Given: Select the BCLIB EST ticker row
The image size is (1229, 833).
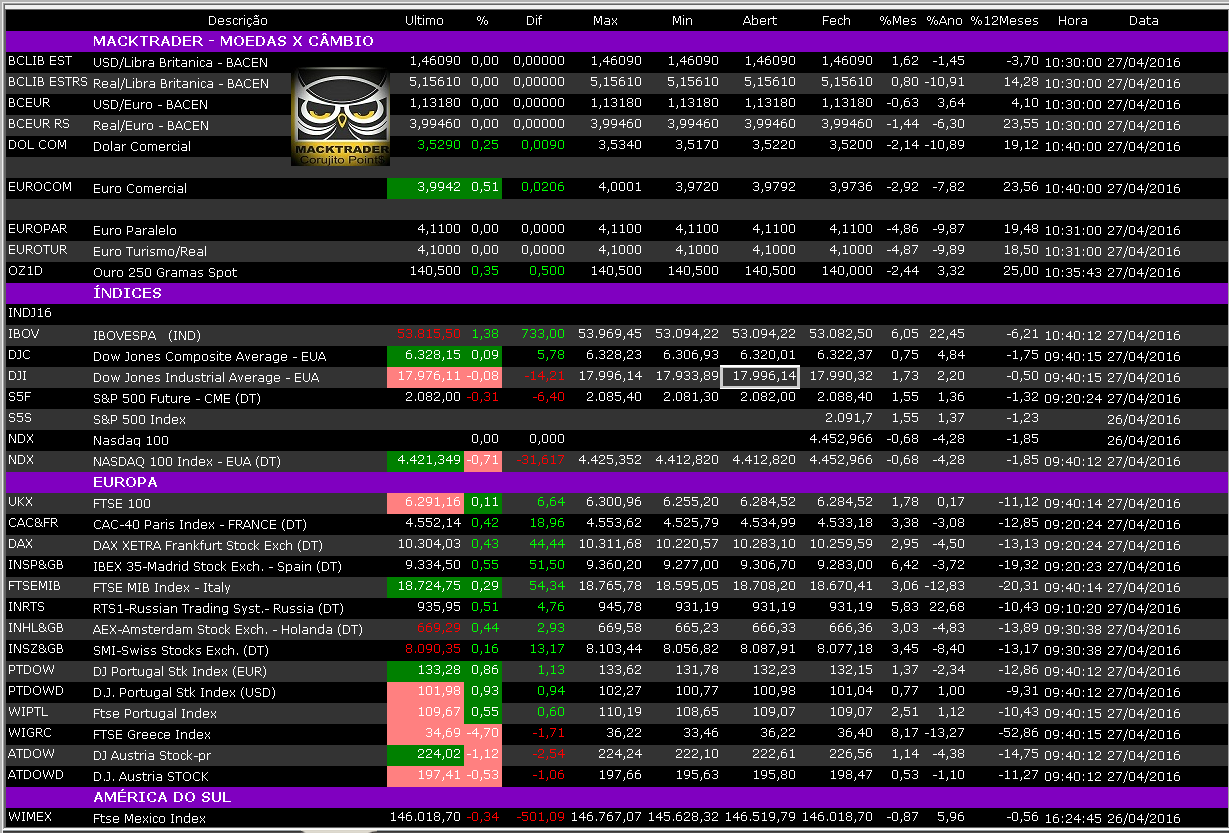Looking at the screenshot, I should 614,62.
